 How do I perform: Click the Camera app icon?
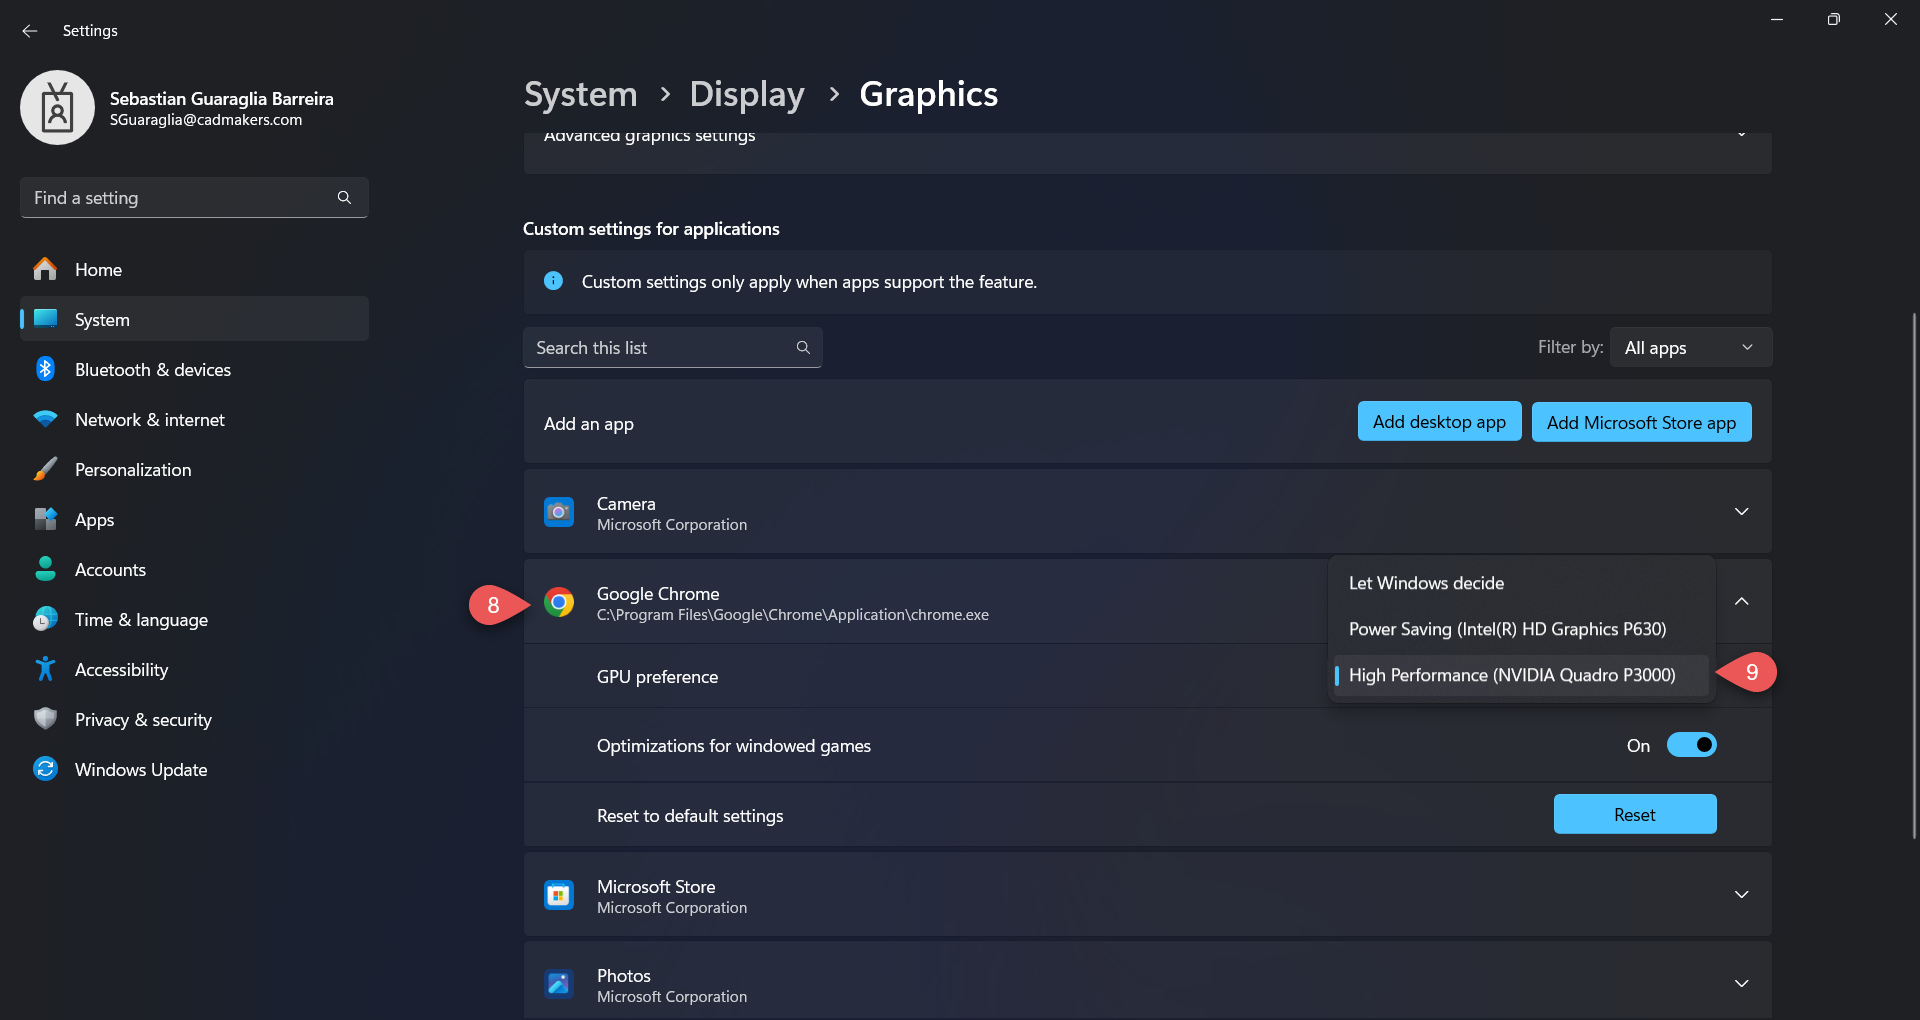[x=559, y=512]
